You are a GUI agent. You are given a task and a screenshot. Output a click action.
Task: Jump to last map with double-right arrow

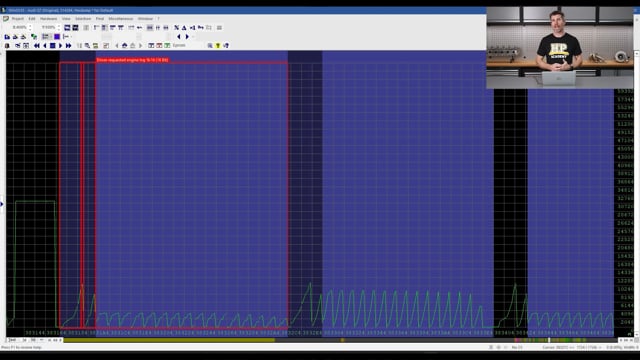click(x=68, y=46)
